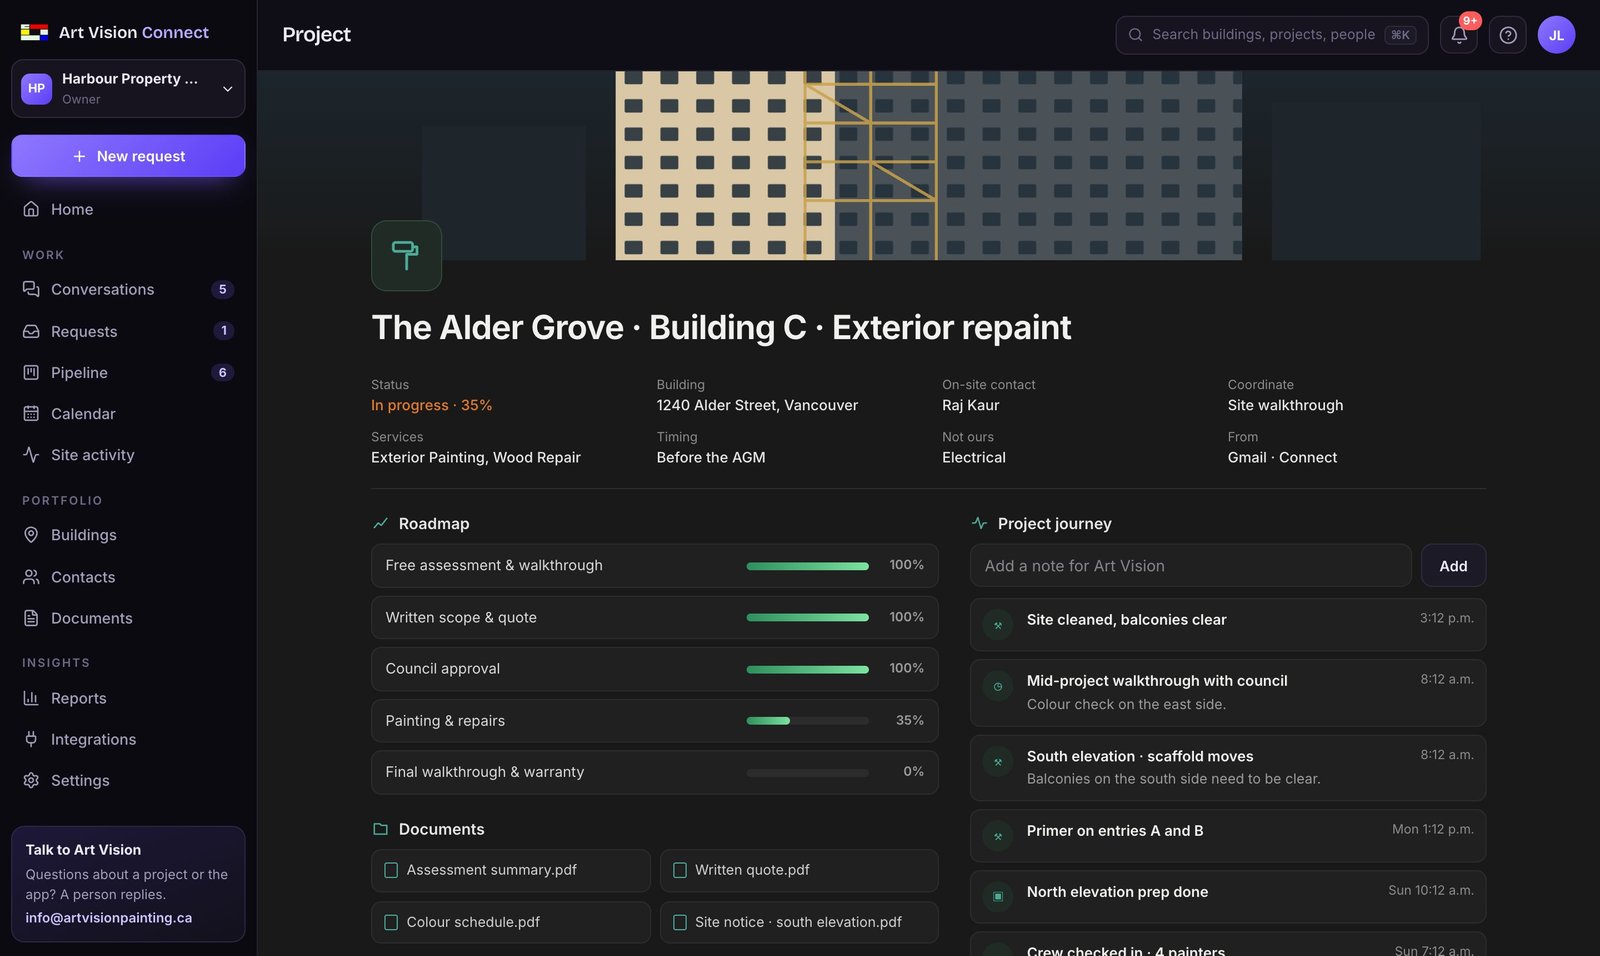
Task: Open Written quote.pdf document
Action: 799,870
